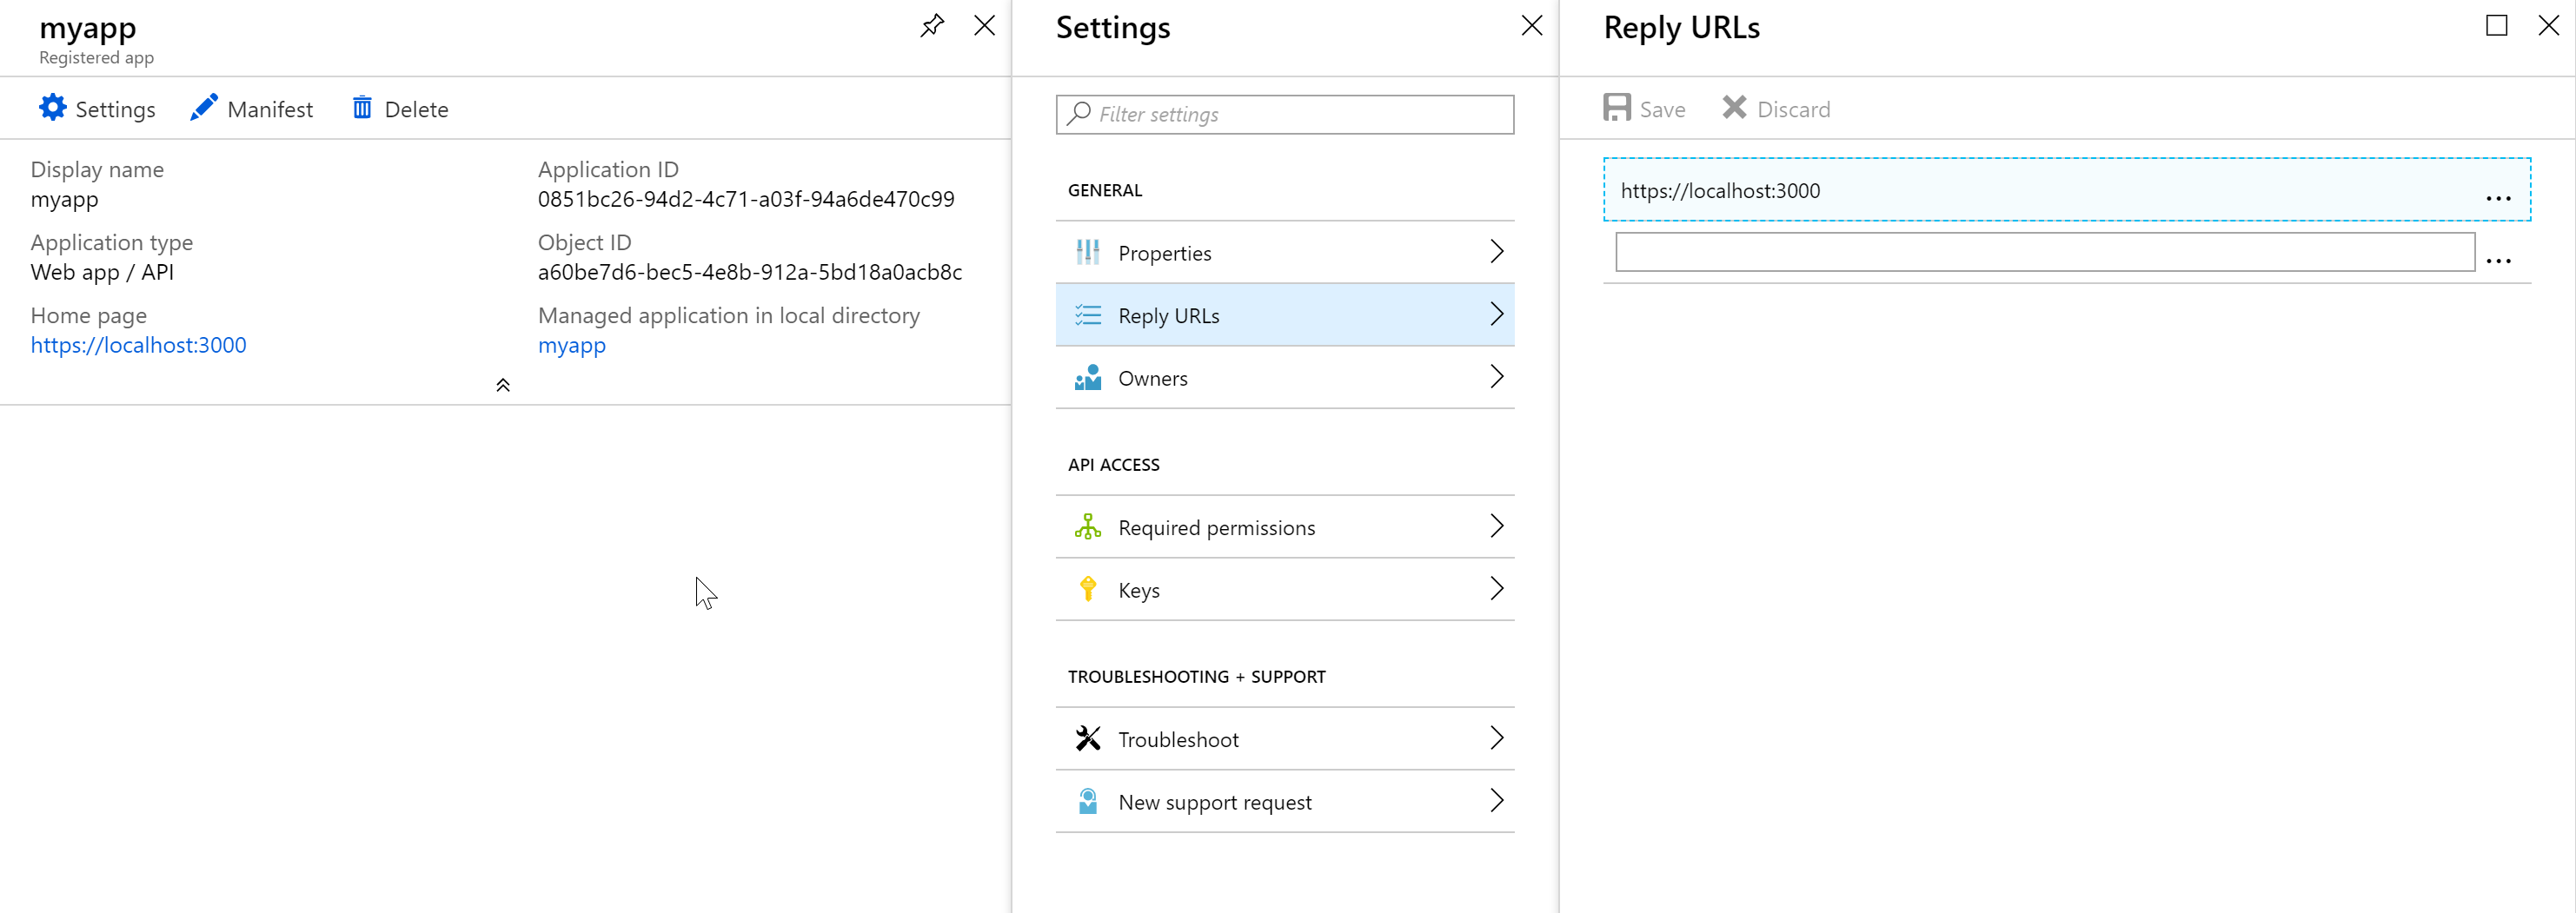Image resolution: width=2576 pixels, height=913 pixels.
Task: Click the search magnifier in Filter settings
Action: tap(1079, 114)
